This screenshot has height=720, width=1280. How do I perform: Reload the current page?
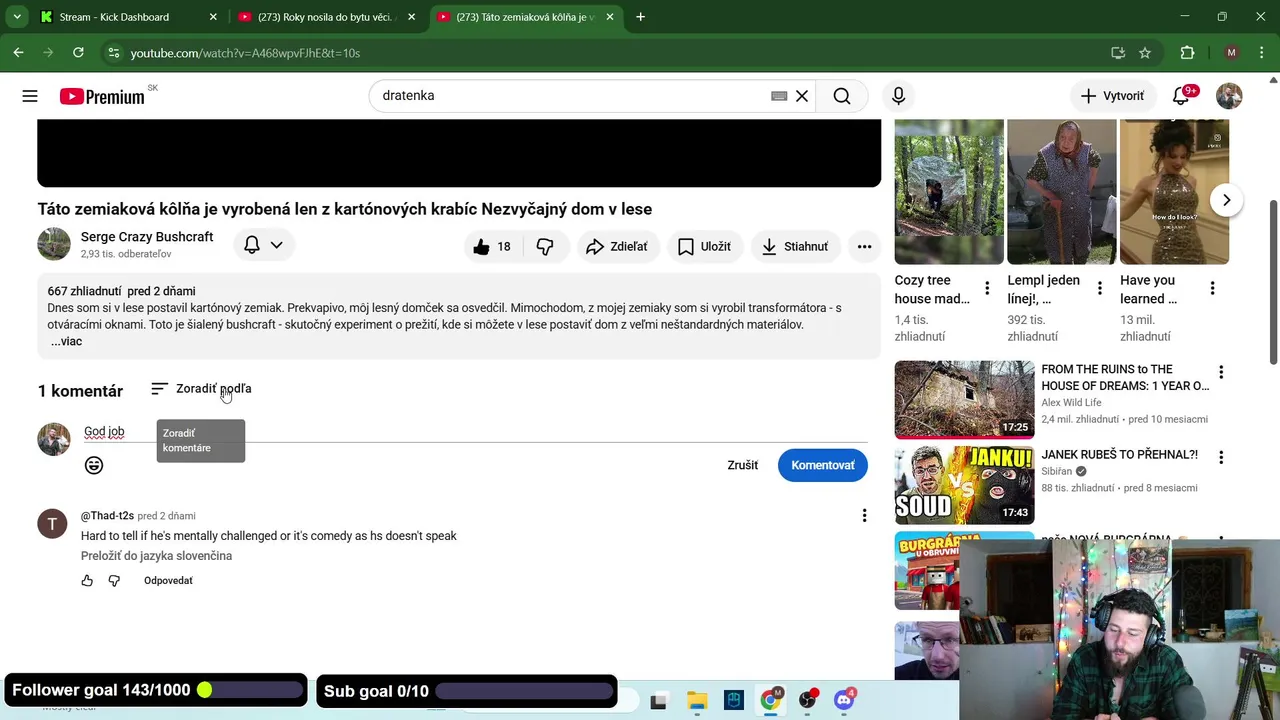78,53
